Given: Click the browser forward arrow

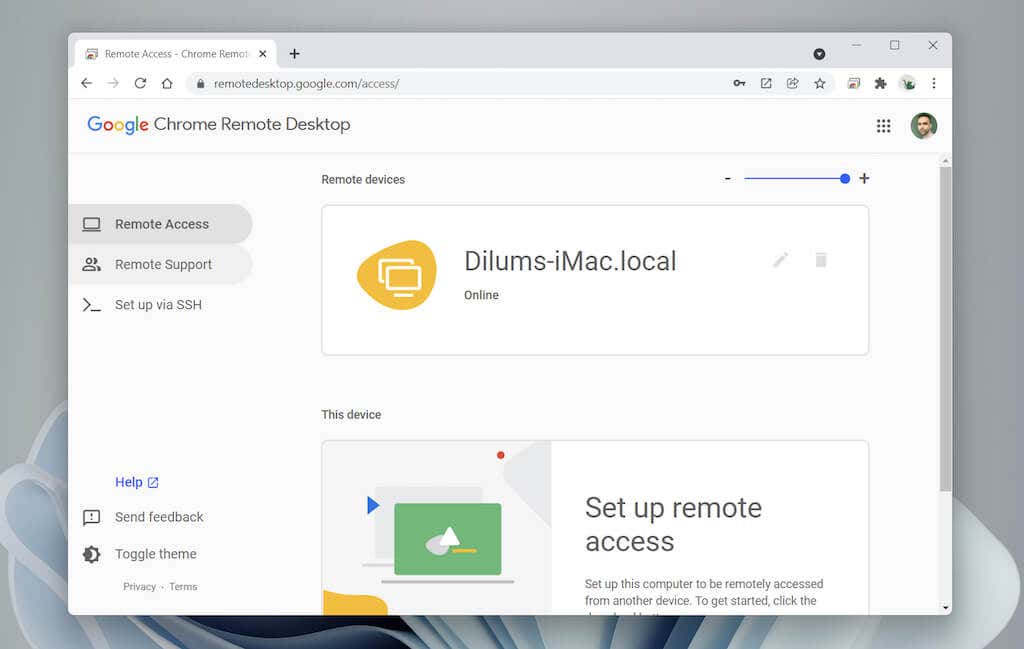Looking at the screenshot, I should (114, 83).
